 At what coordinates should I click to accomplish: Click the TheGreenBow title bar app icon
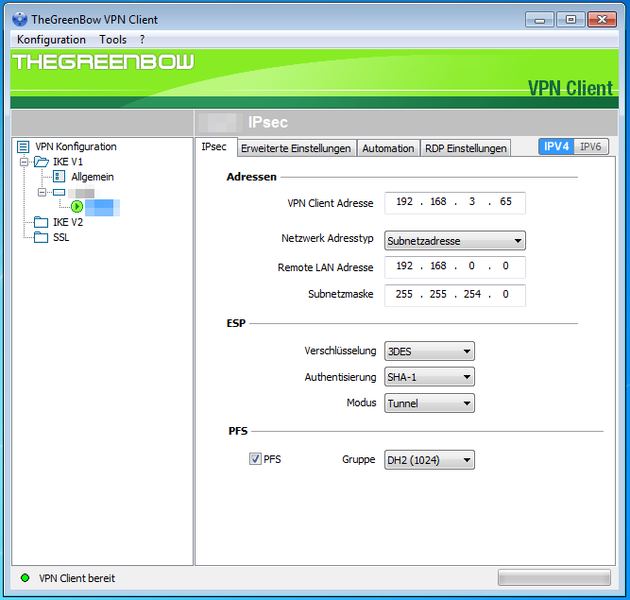coord(19,19)
